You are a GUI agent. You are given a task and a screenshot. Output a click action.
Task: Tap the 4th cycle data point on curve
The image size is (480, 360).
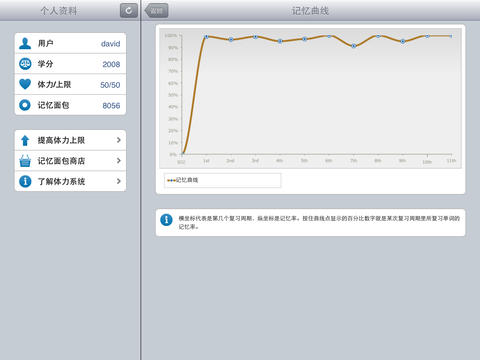pos(280,41)
